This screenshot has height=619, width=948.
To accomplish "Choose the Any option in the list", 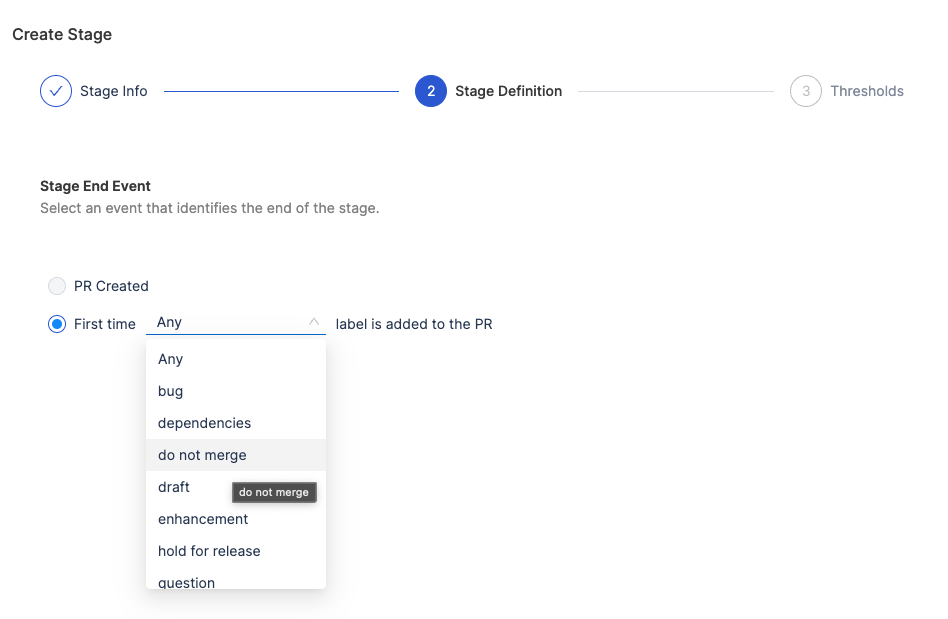I will pyautogui.click(x=171, y=359).
